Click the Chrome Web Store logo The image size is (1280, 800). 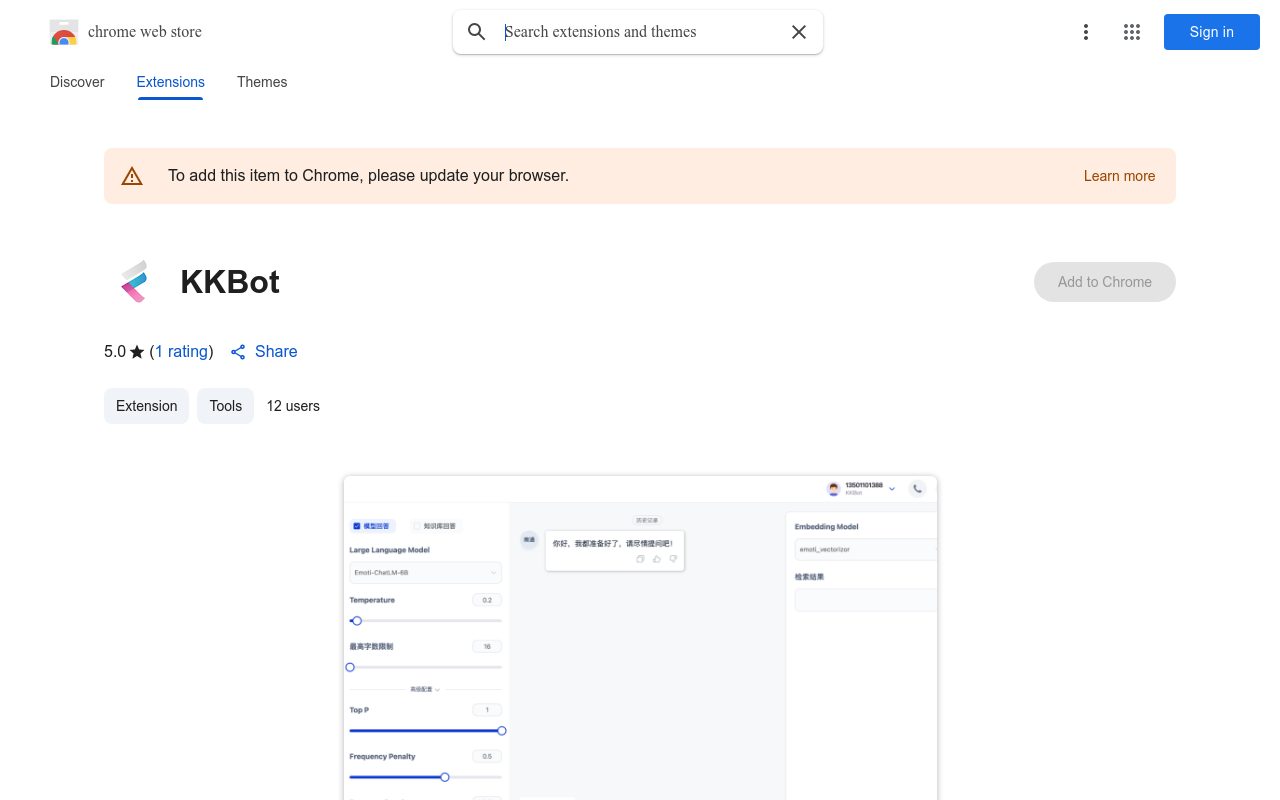pyautogui.click(x=64, y=32)
